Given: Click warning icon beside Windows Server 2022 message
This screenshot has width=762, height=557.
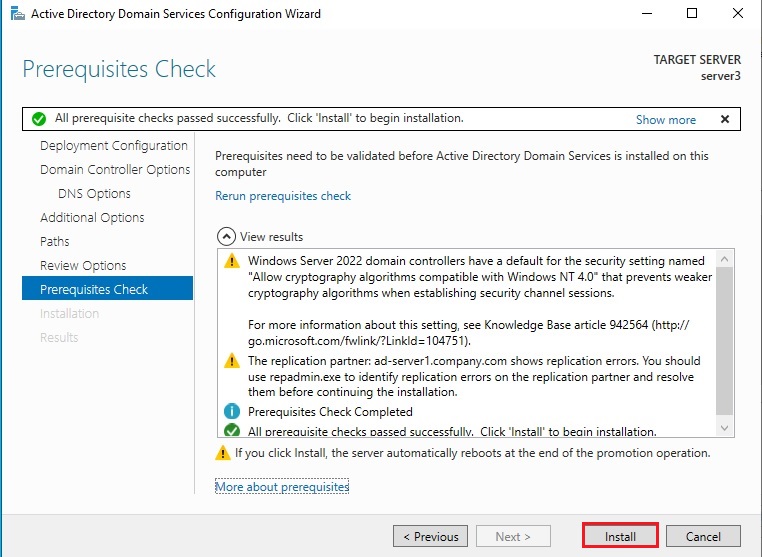Looking at the screenshot, I should click(x=232, y=262).
